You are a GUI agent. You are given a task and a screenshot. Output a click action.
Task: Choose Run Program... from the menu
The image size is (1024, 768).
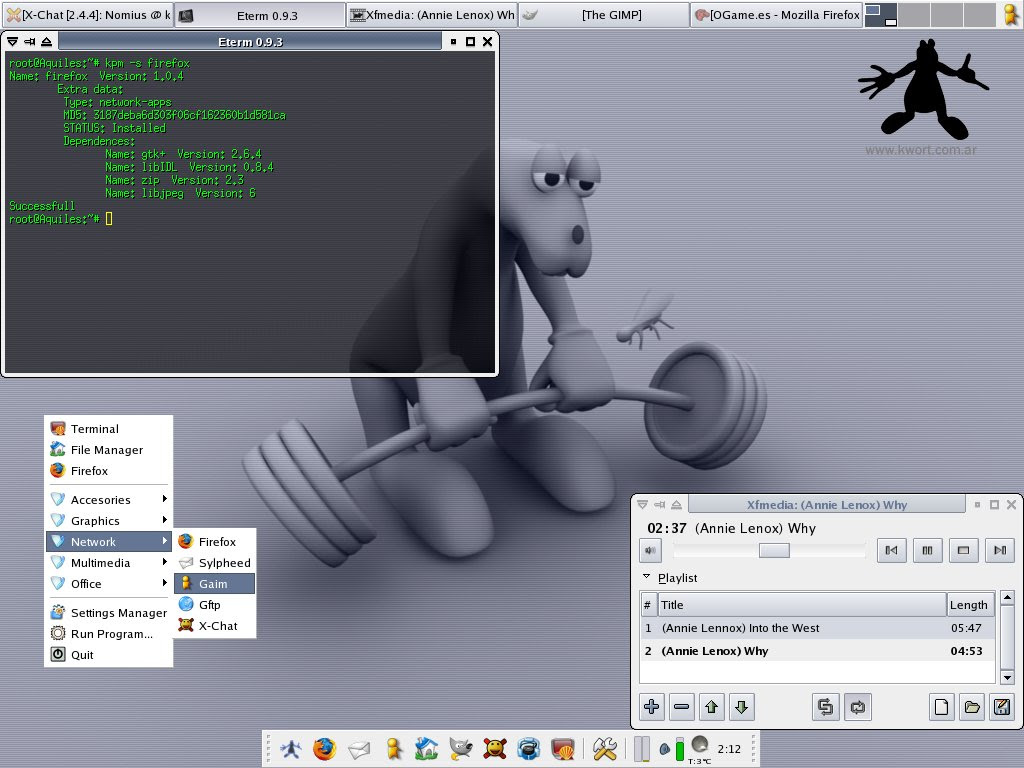coord(108,633)
